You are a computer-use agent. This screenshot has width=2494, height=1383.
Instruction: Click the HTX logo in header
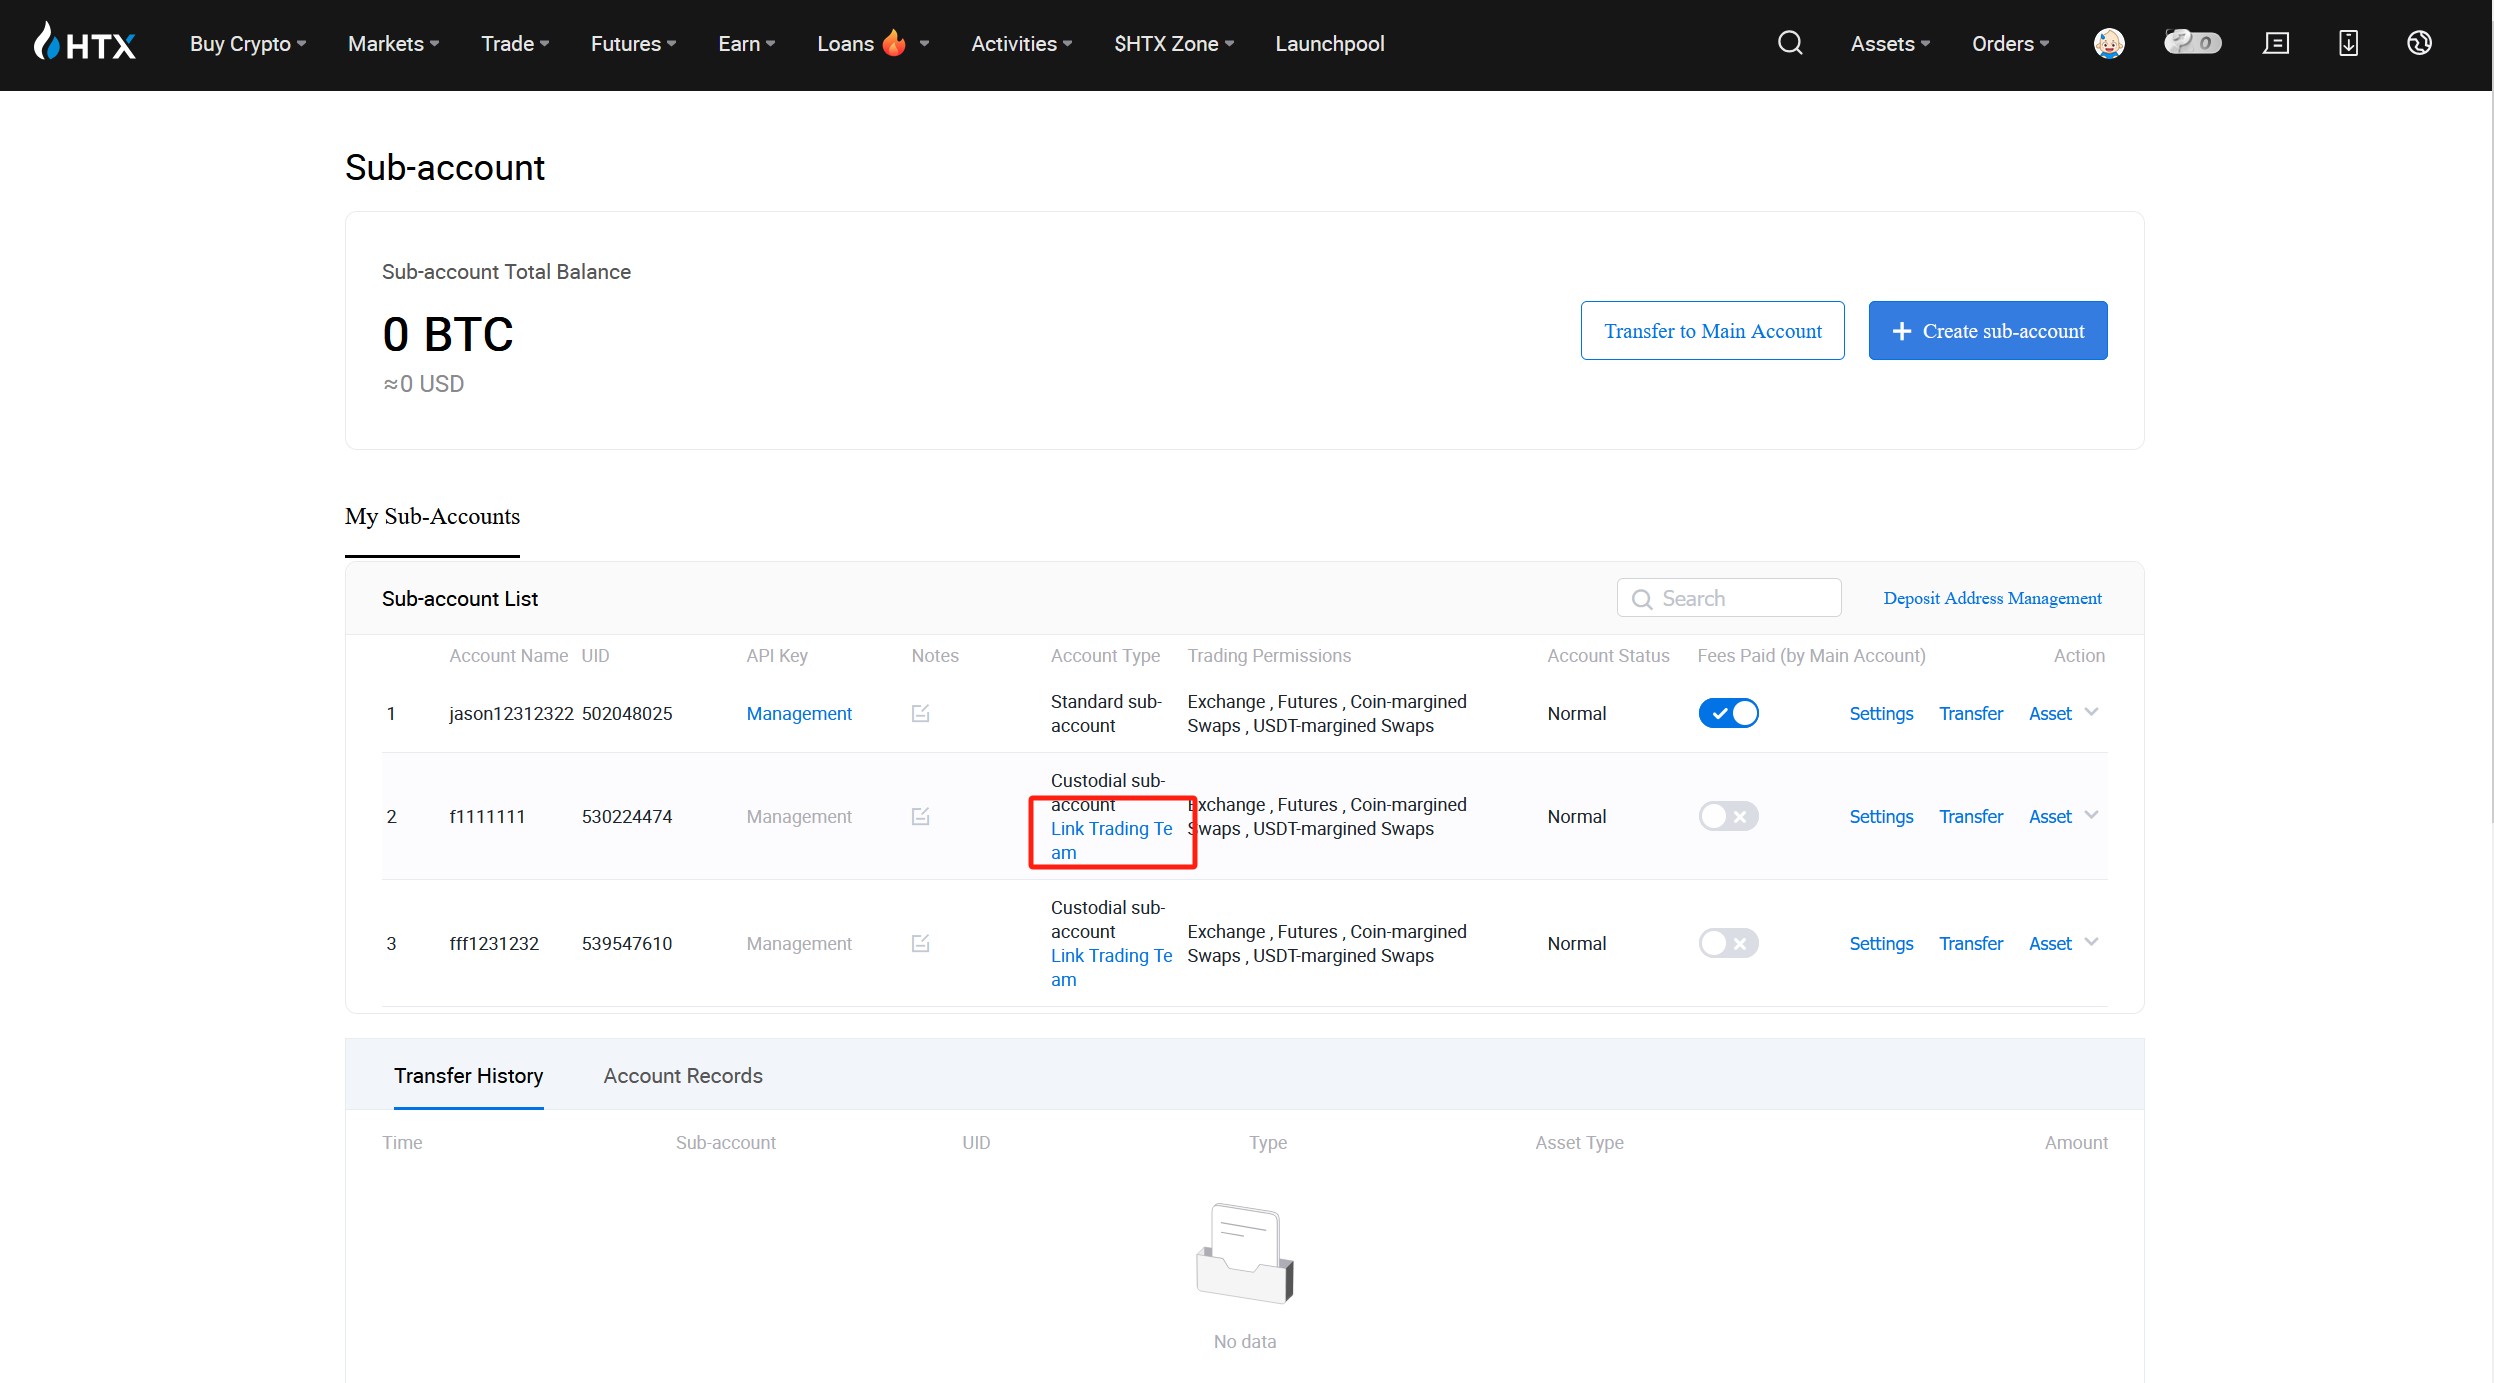pos(85,44)
